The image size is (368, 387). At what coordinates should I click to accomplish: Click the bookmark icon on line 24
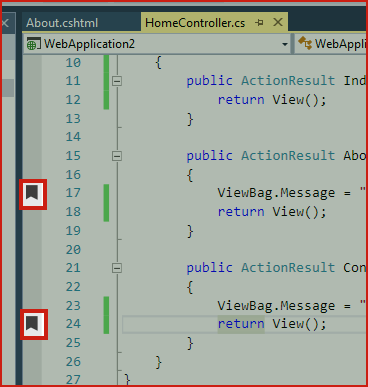tap(32, 323)
